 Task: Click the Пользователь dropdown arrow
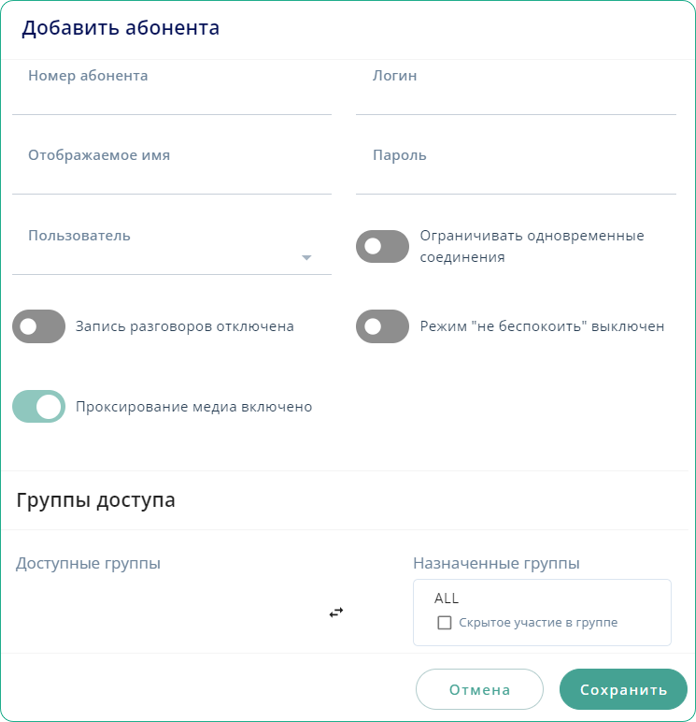tap(307, 258)
